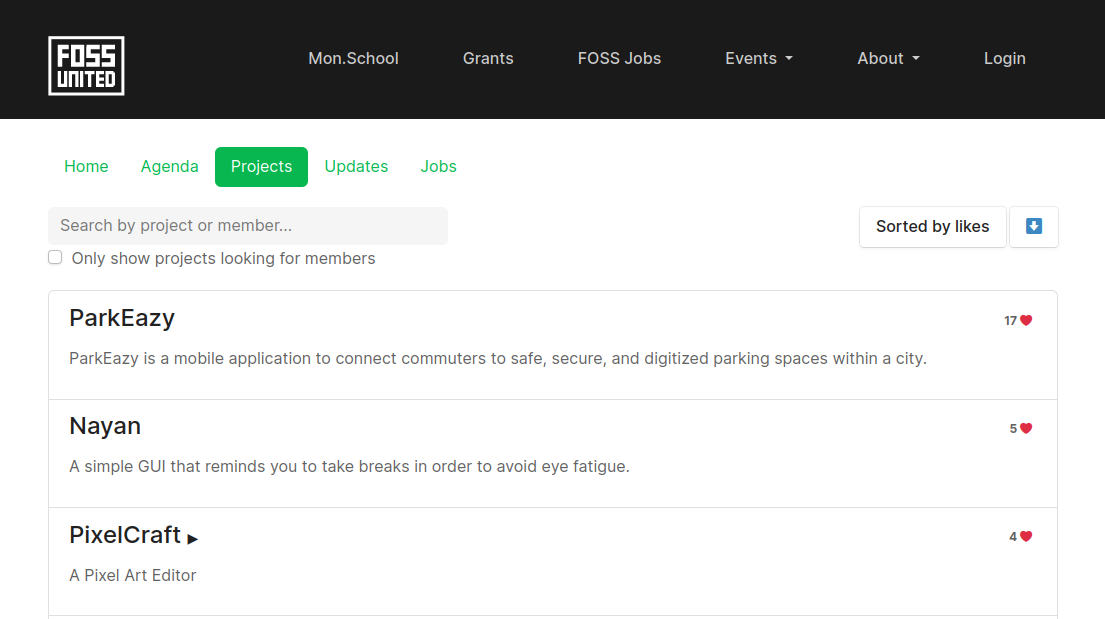Click the 'Sorted by likes' button
The height and width of the screenshot is (619, 1105).
point(932,226)
